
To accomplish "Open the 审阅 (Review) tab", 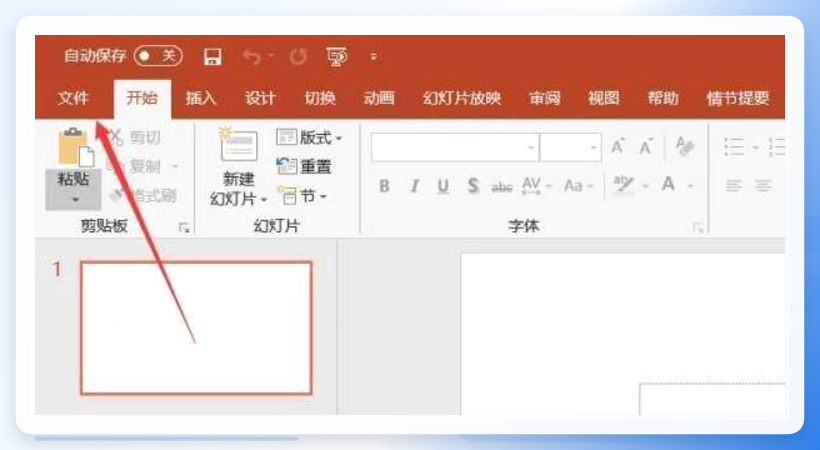I will (544, 98).
